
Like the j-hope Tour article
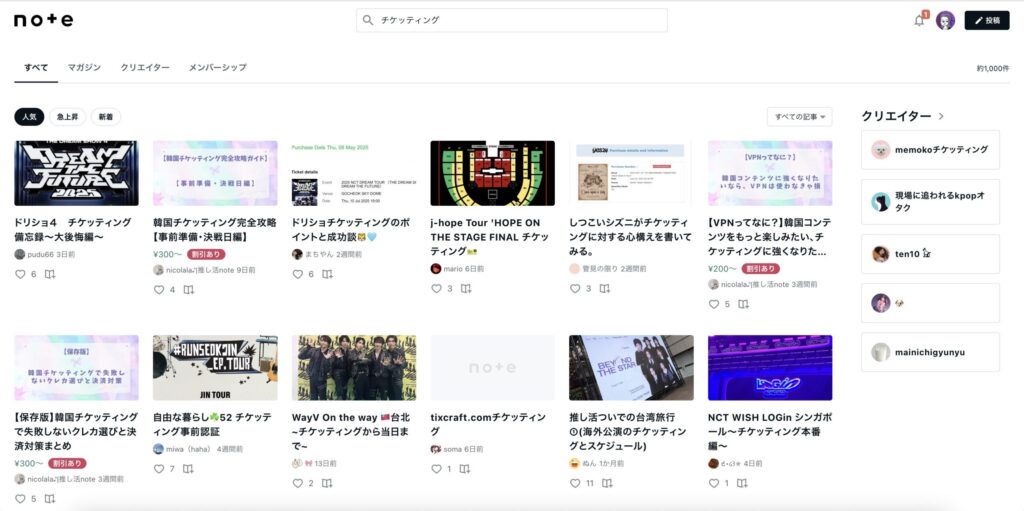436,288
